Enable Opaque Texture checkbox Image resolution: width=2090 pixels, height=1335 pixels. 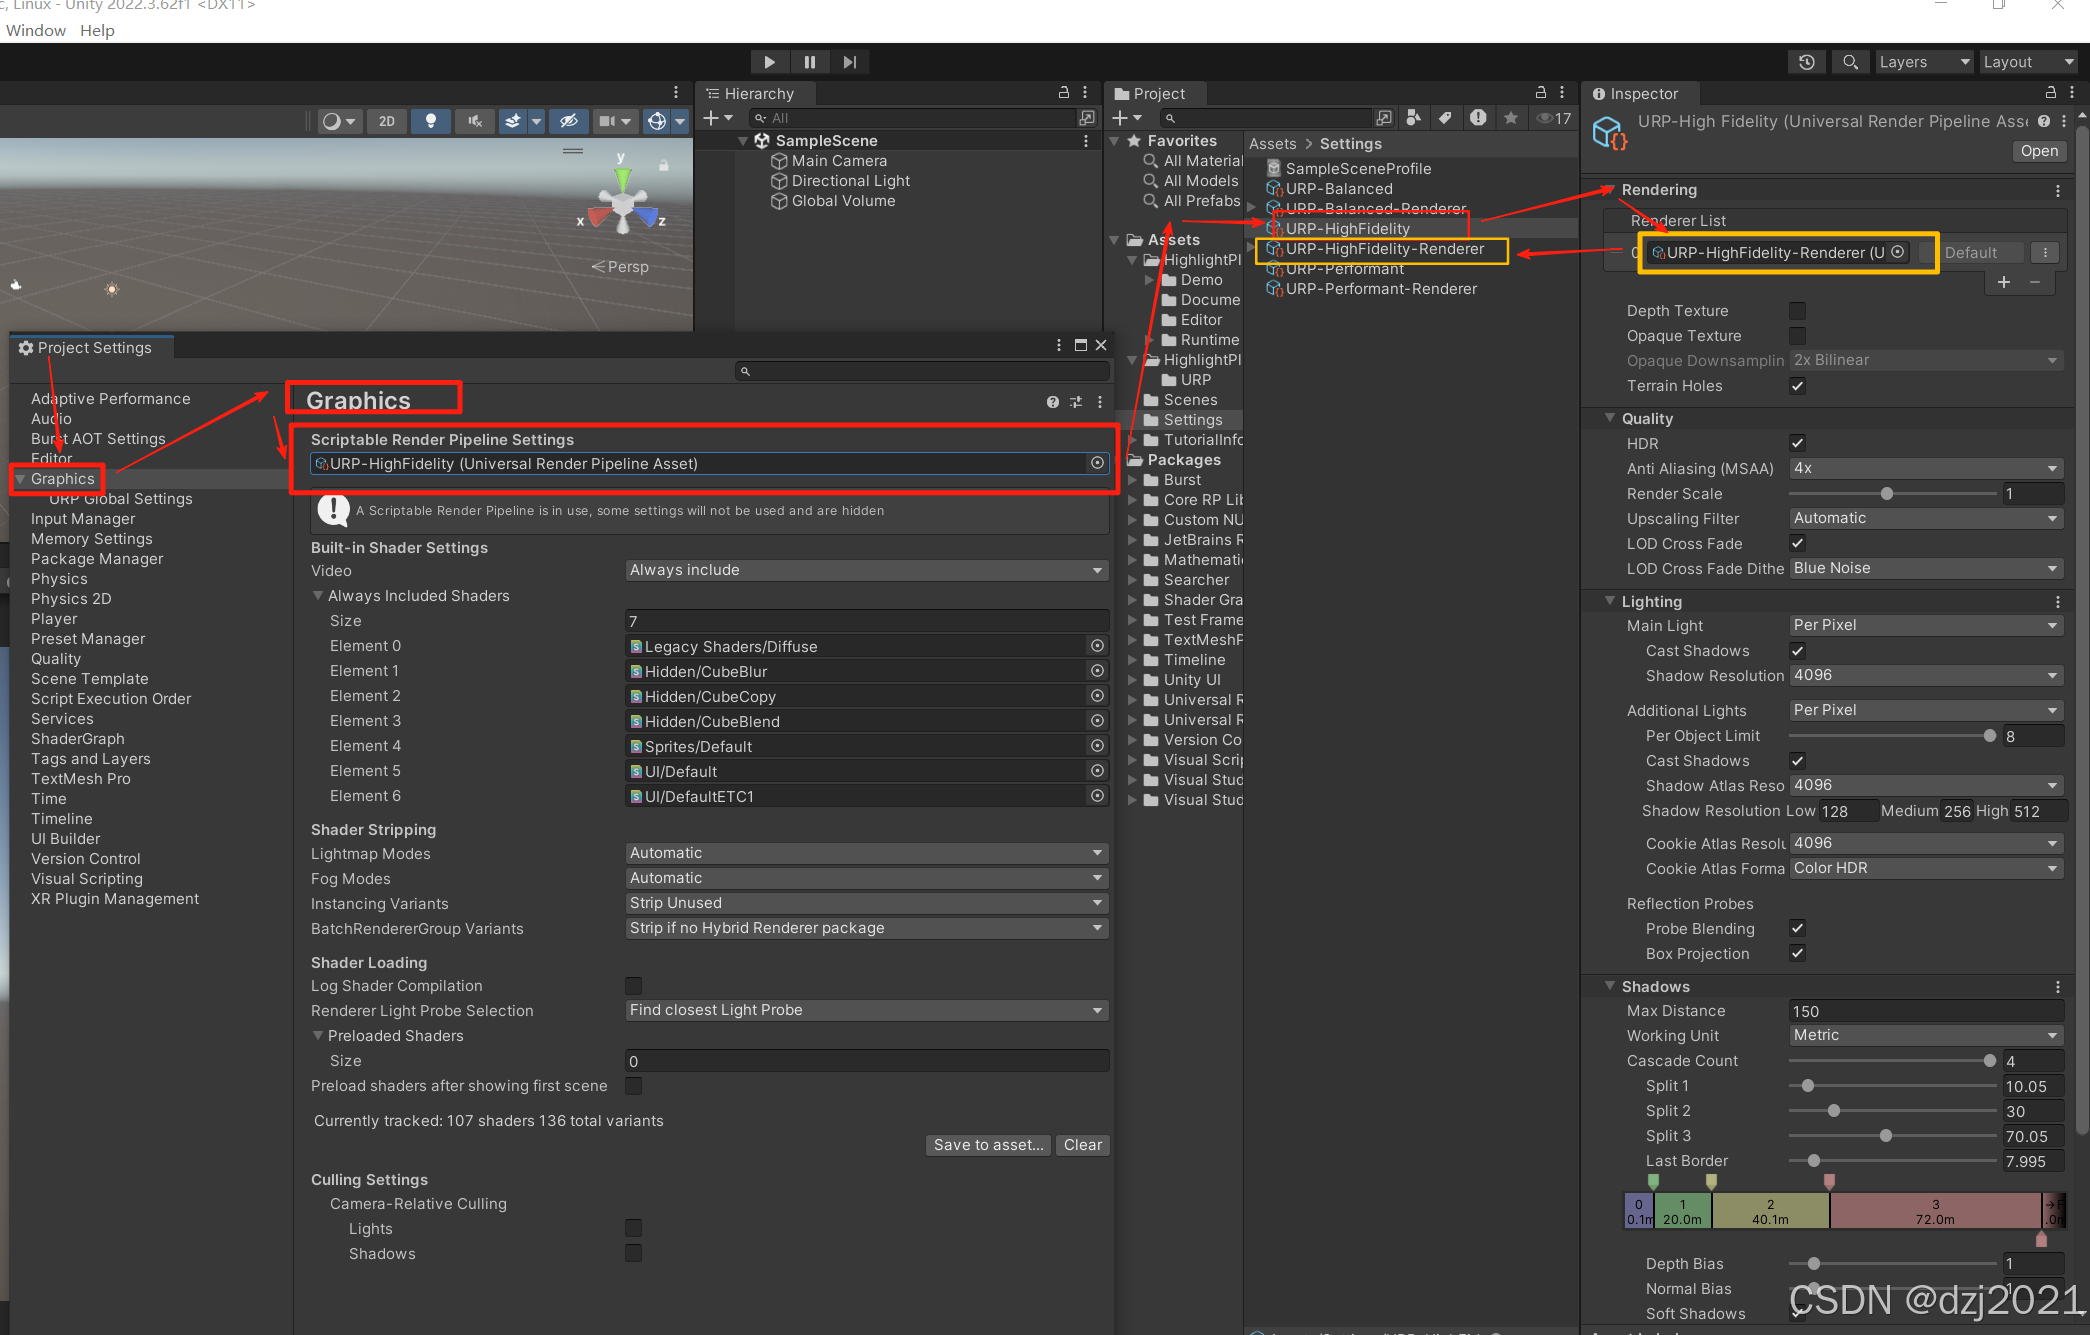coord(1797,336)
